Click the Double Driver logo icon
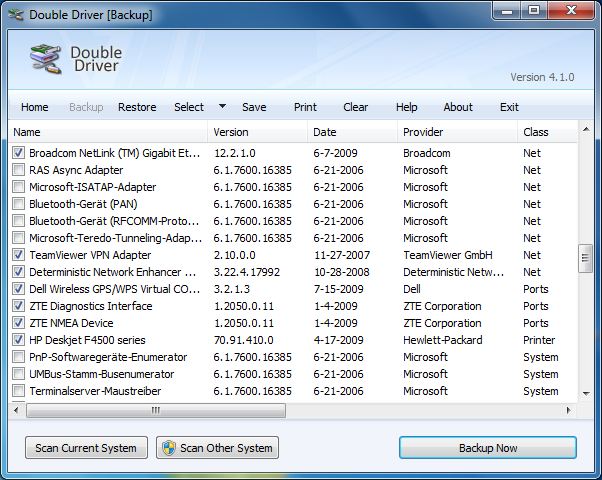Screen dimensions: 602x480 click(46, 59)
